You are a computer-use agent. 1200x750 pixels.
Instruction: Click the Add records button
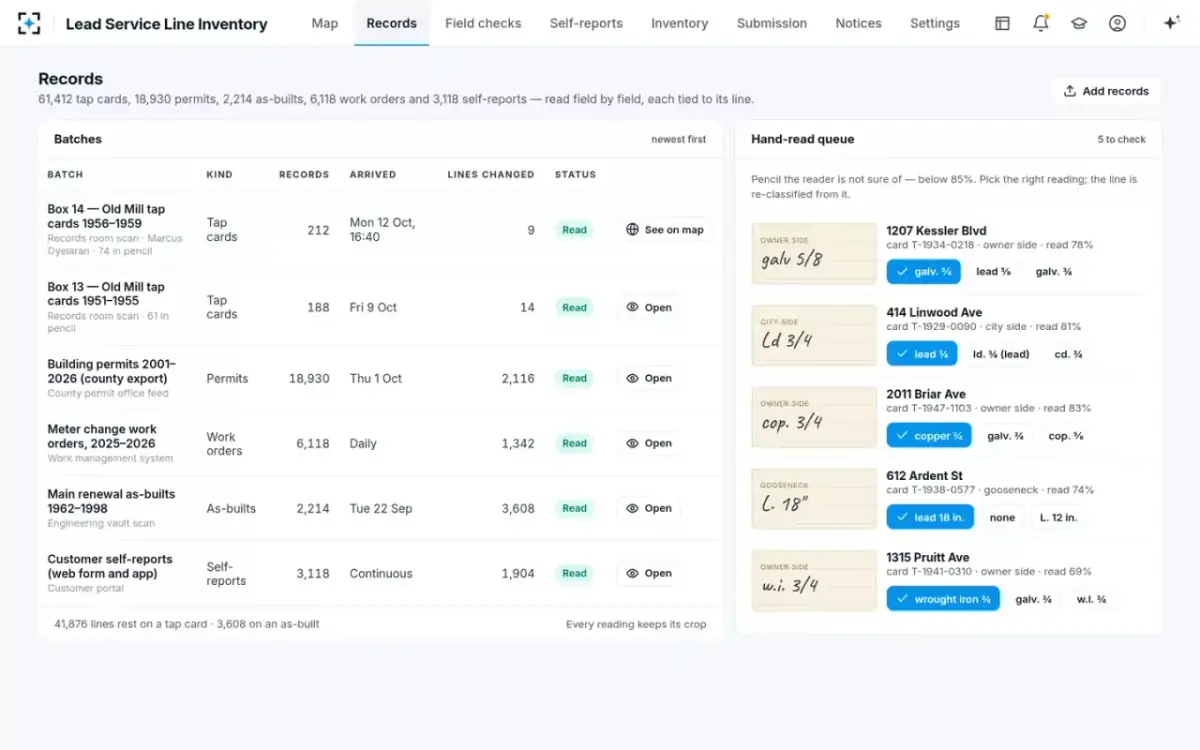point(1106,91)
